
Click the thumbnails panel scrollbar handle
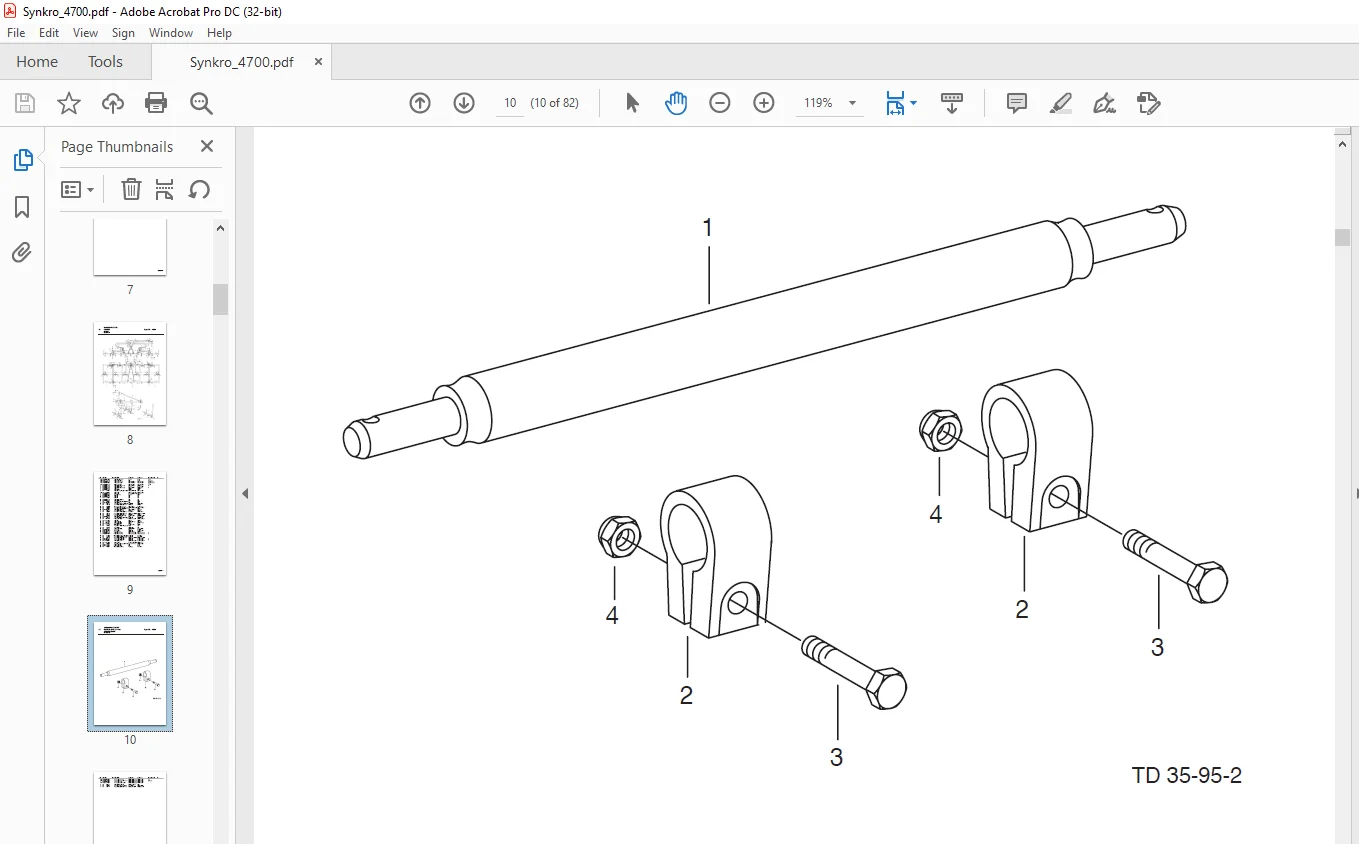click(221, 299)
